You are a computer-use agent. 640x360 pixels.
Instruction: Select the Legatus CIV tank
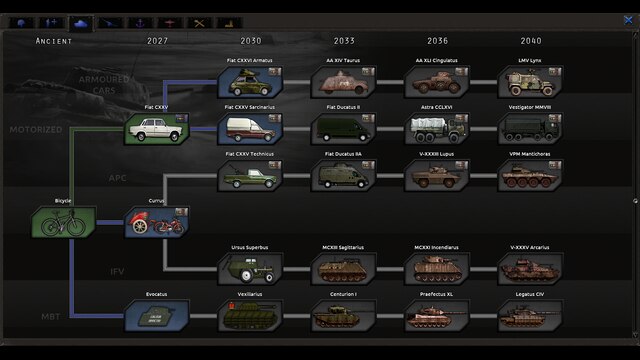(x=530, y=316)
